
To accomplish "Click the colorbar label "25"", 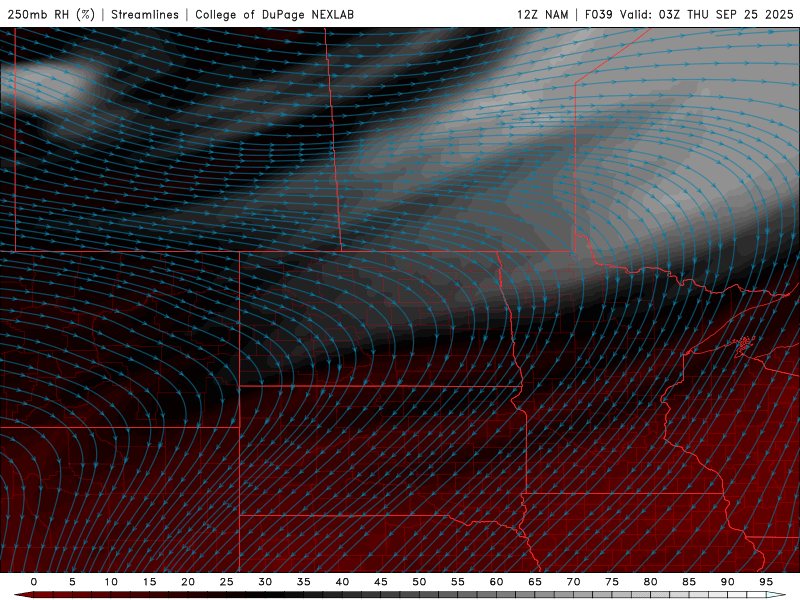I will click(227, 582).
